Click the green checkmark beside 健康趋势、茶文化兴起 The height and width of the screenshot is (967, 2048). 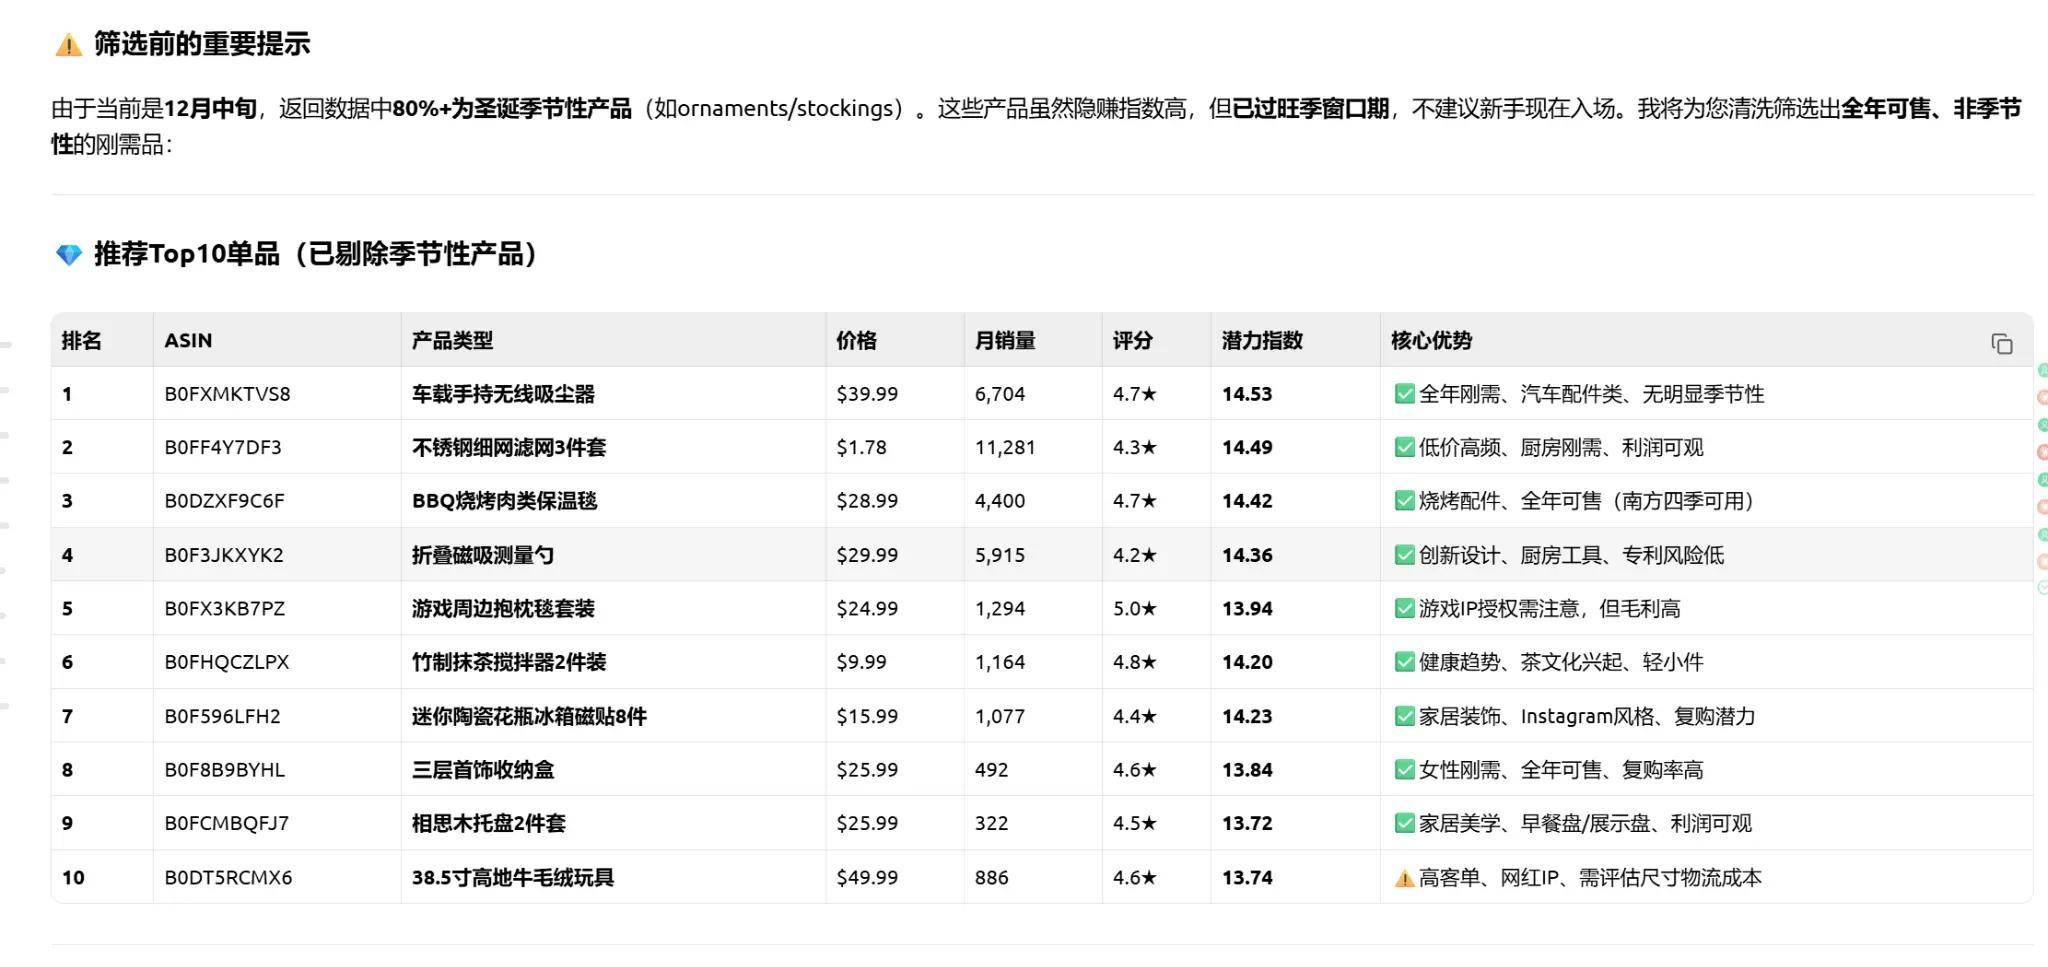1404,662
